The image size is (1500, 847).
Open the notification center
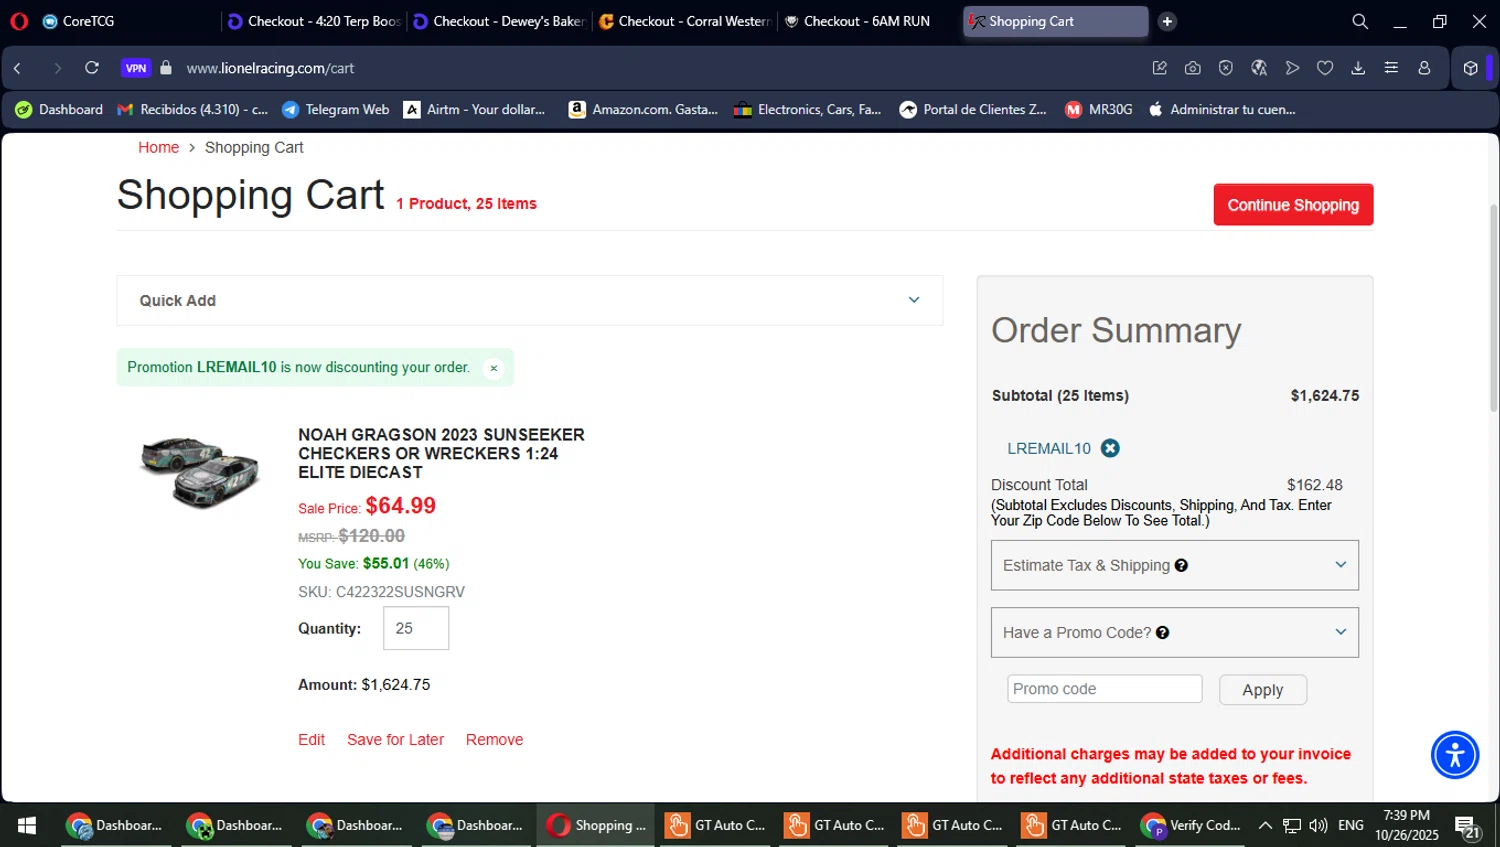[x=1468, y=827]
